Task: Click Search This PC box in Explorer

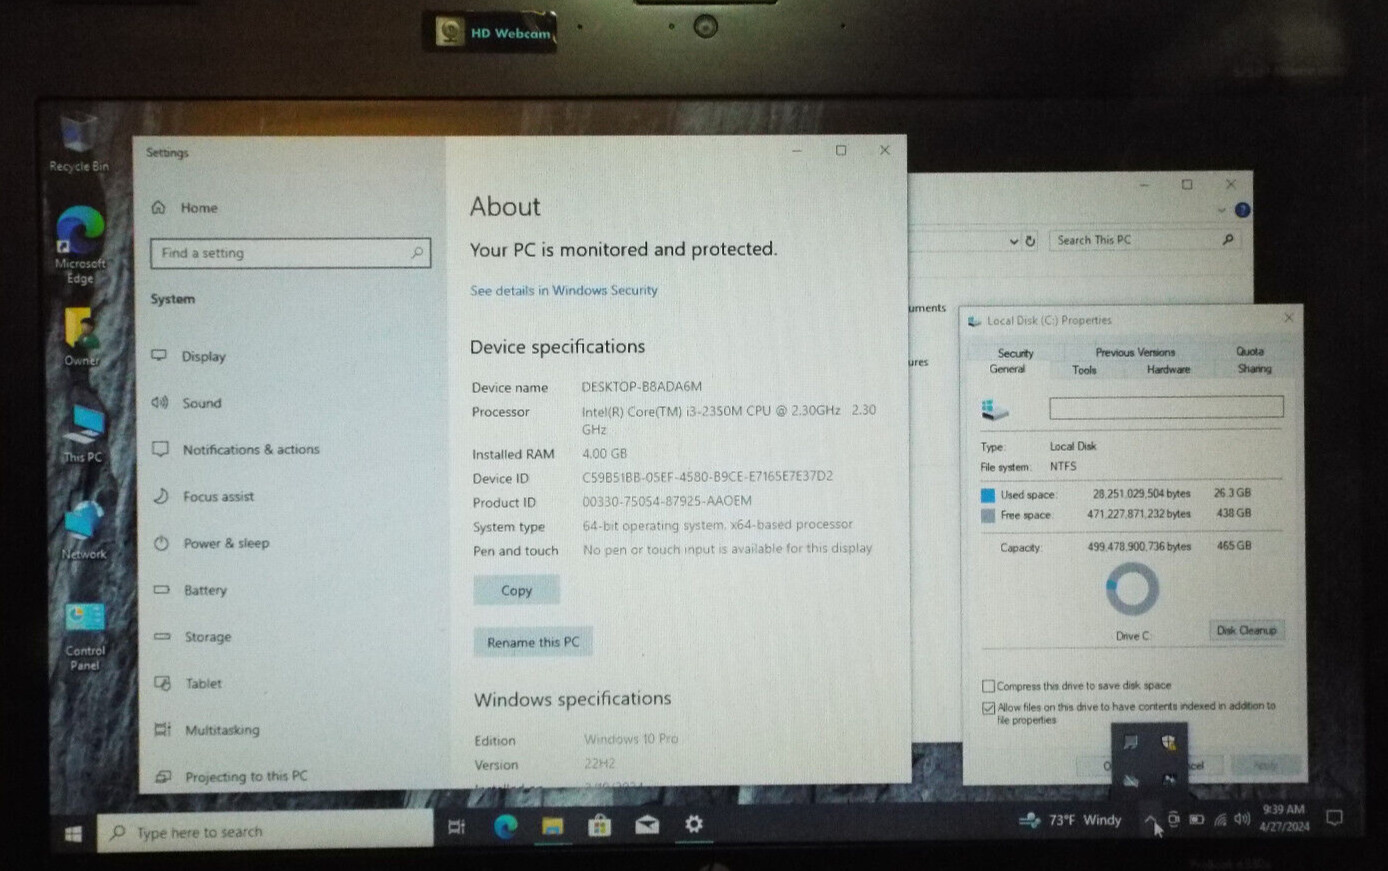Action: (x=1145, y=240)
